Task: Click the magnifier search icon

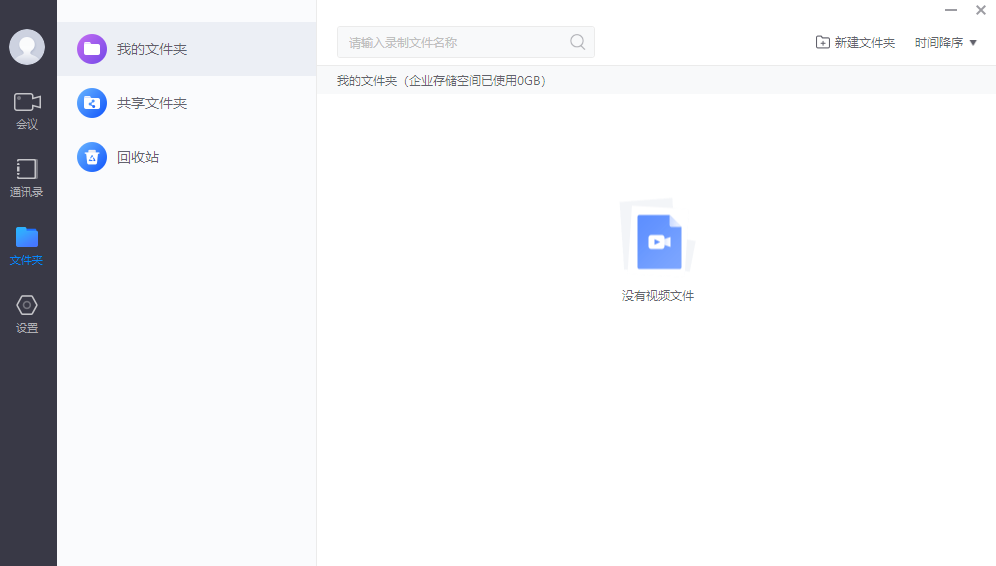Action: [x=577, y=42]
